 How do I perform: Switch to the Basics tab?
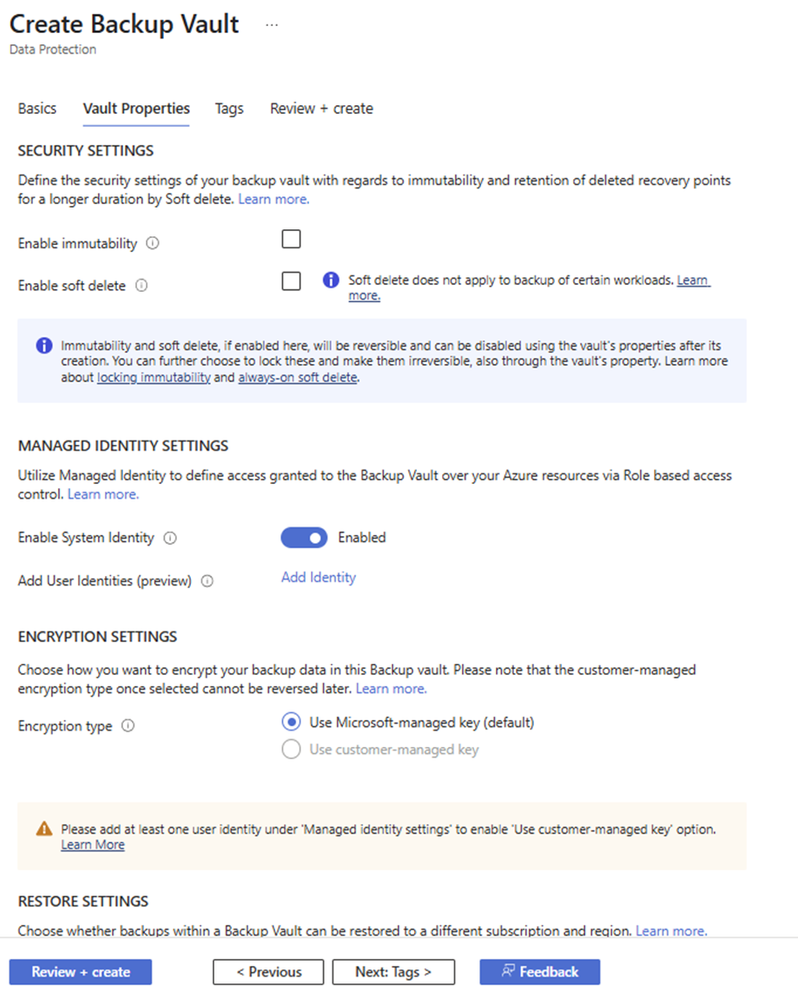tap(37, 108)
